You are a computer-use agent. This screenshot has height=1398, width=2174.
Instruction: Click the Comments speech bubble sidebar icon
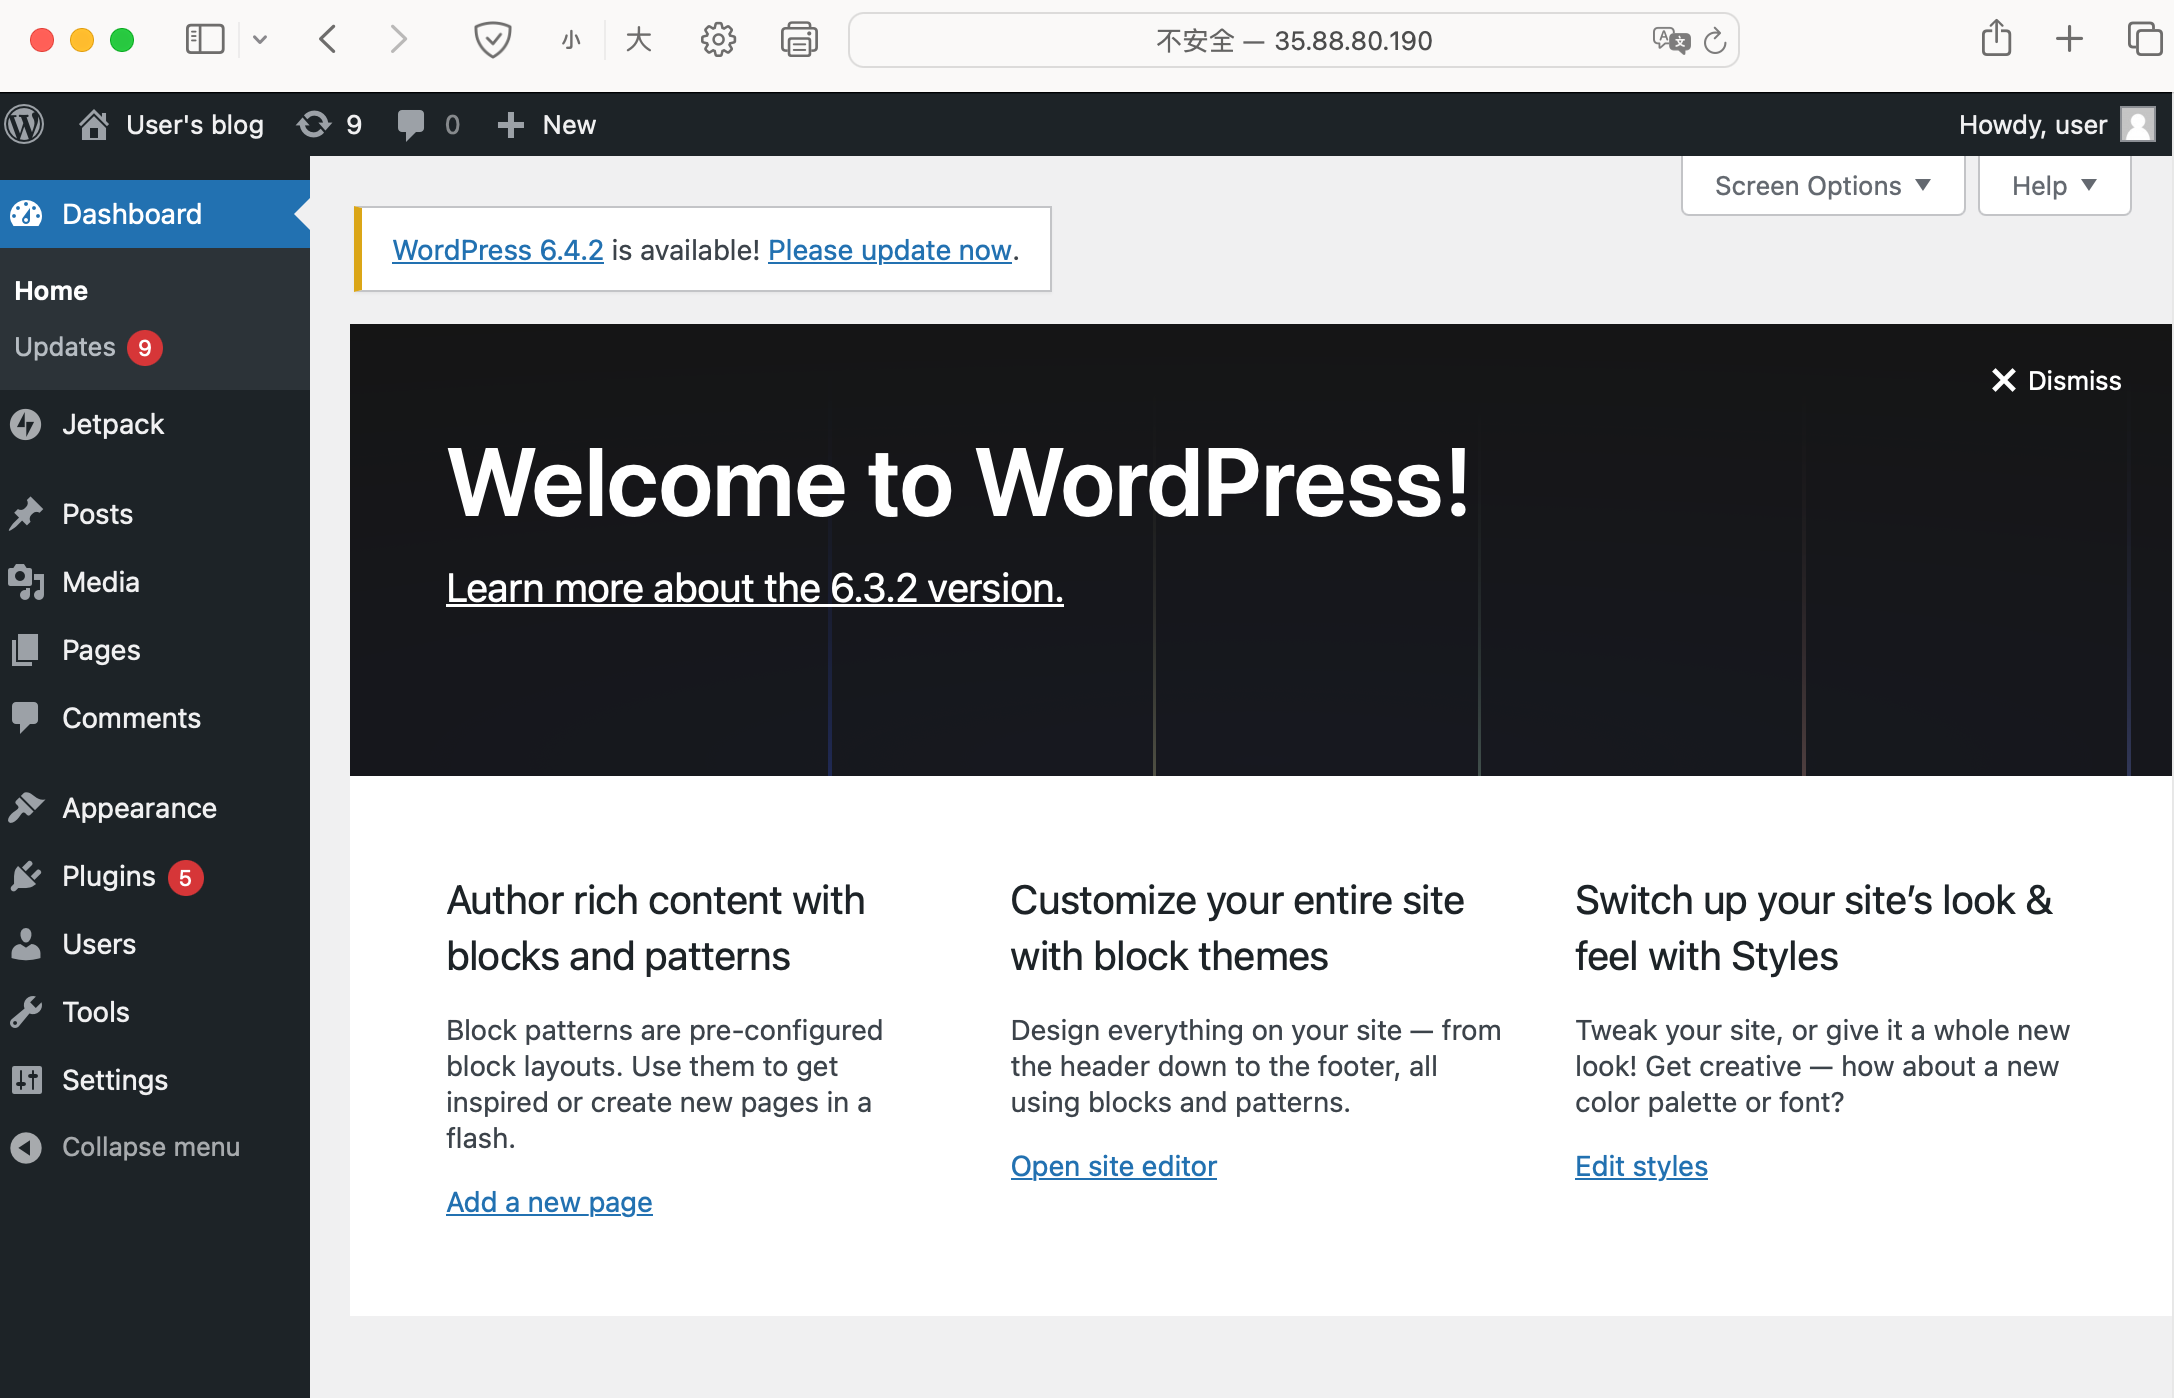[26, 718]
